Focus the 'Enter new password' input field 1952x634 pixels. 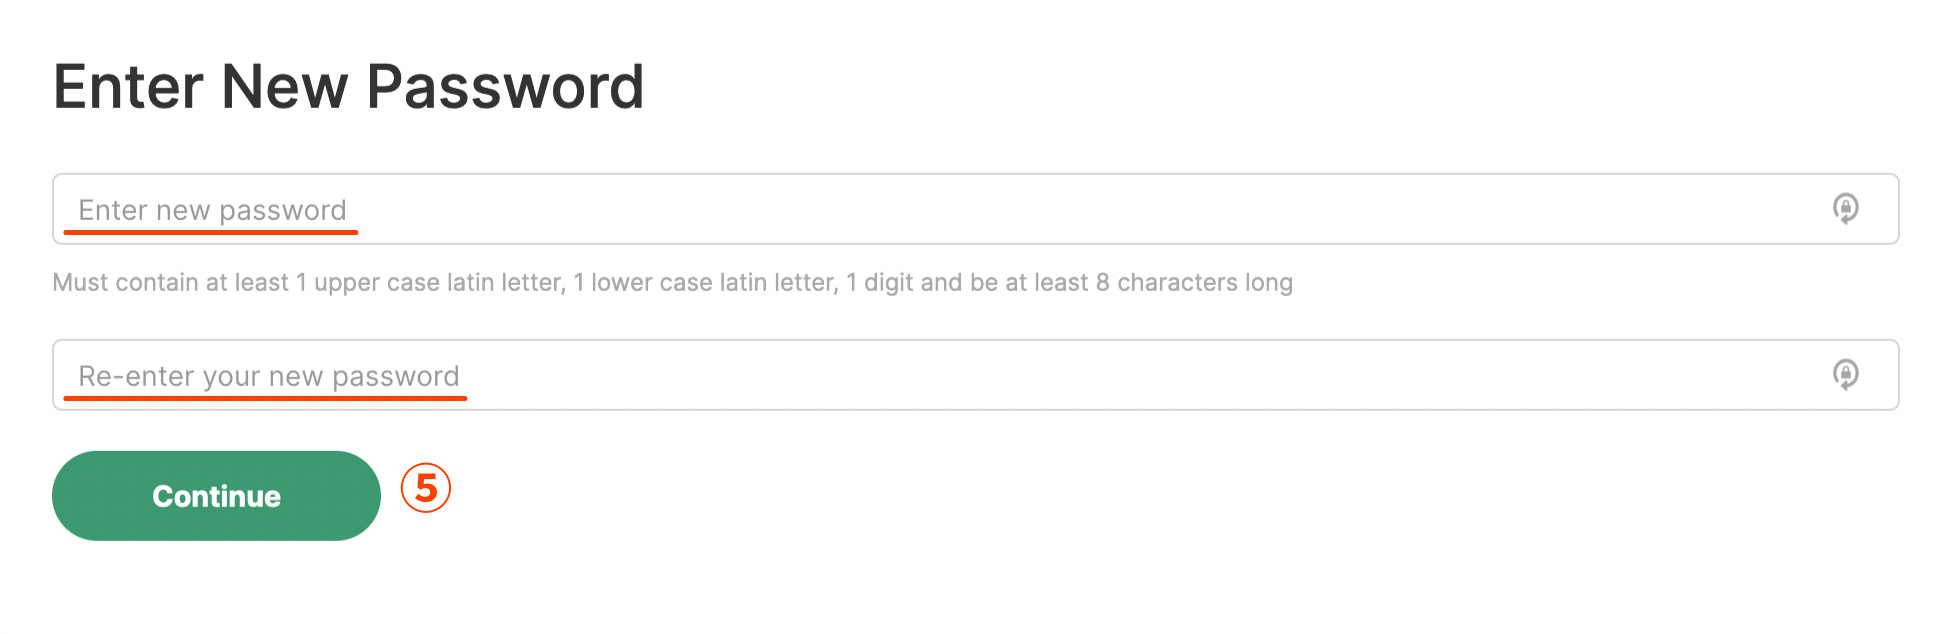click(x=975, y=209)
